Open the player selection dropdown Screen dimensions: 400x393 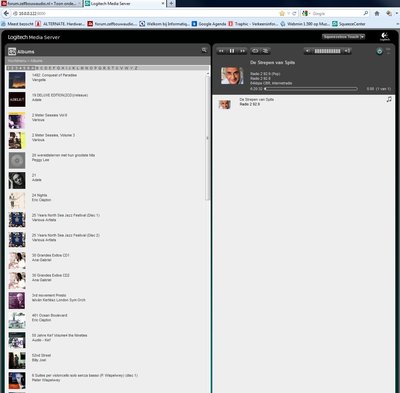point(343,37)
